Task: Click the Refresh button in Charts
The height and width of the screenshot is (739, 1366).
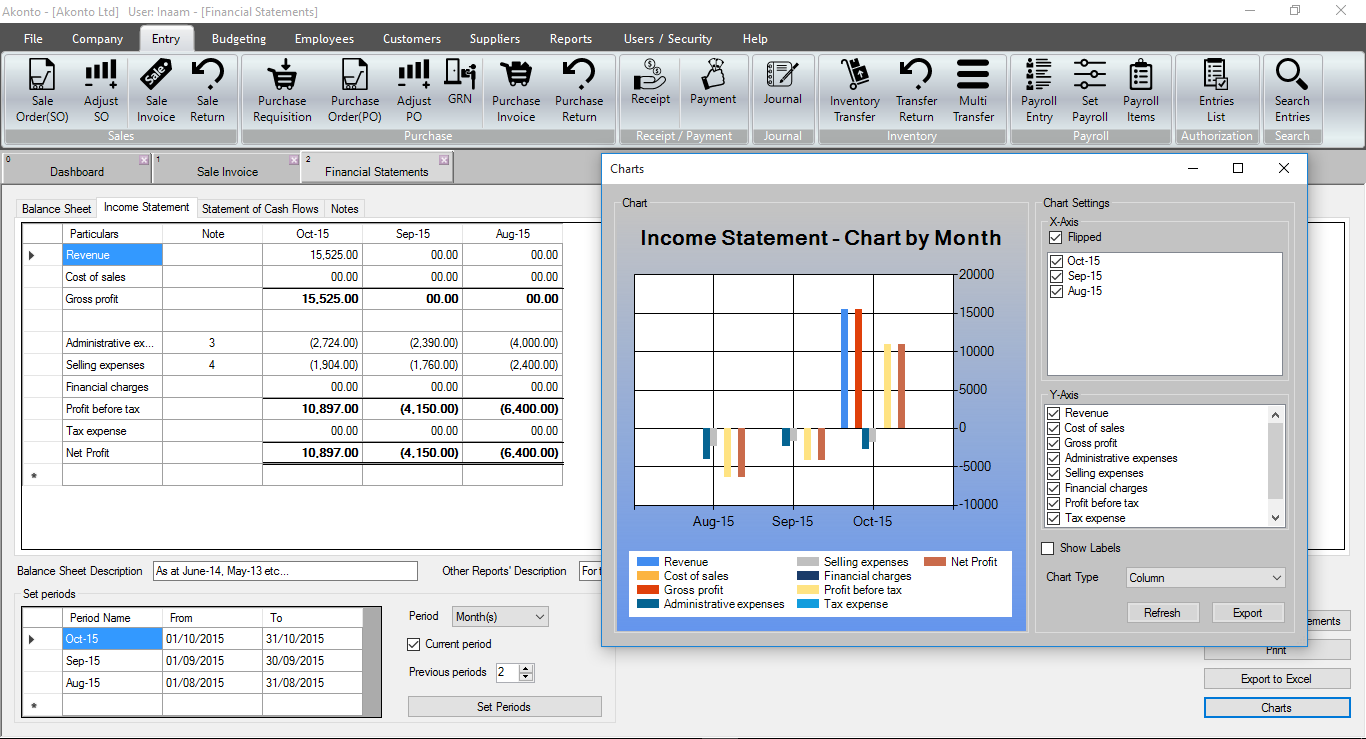Action: point(1162,613)
